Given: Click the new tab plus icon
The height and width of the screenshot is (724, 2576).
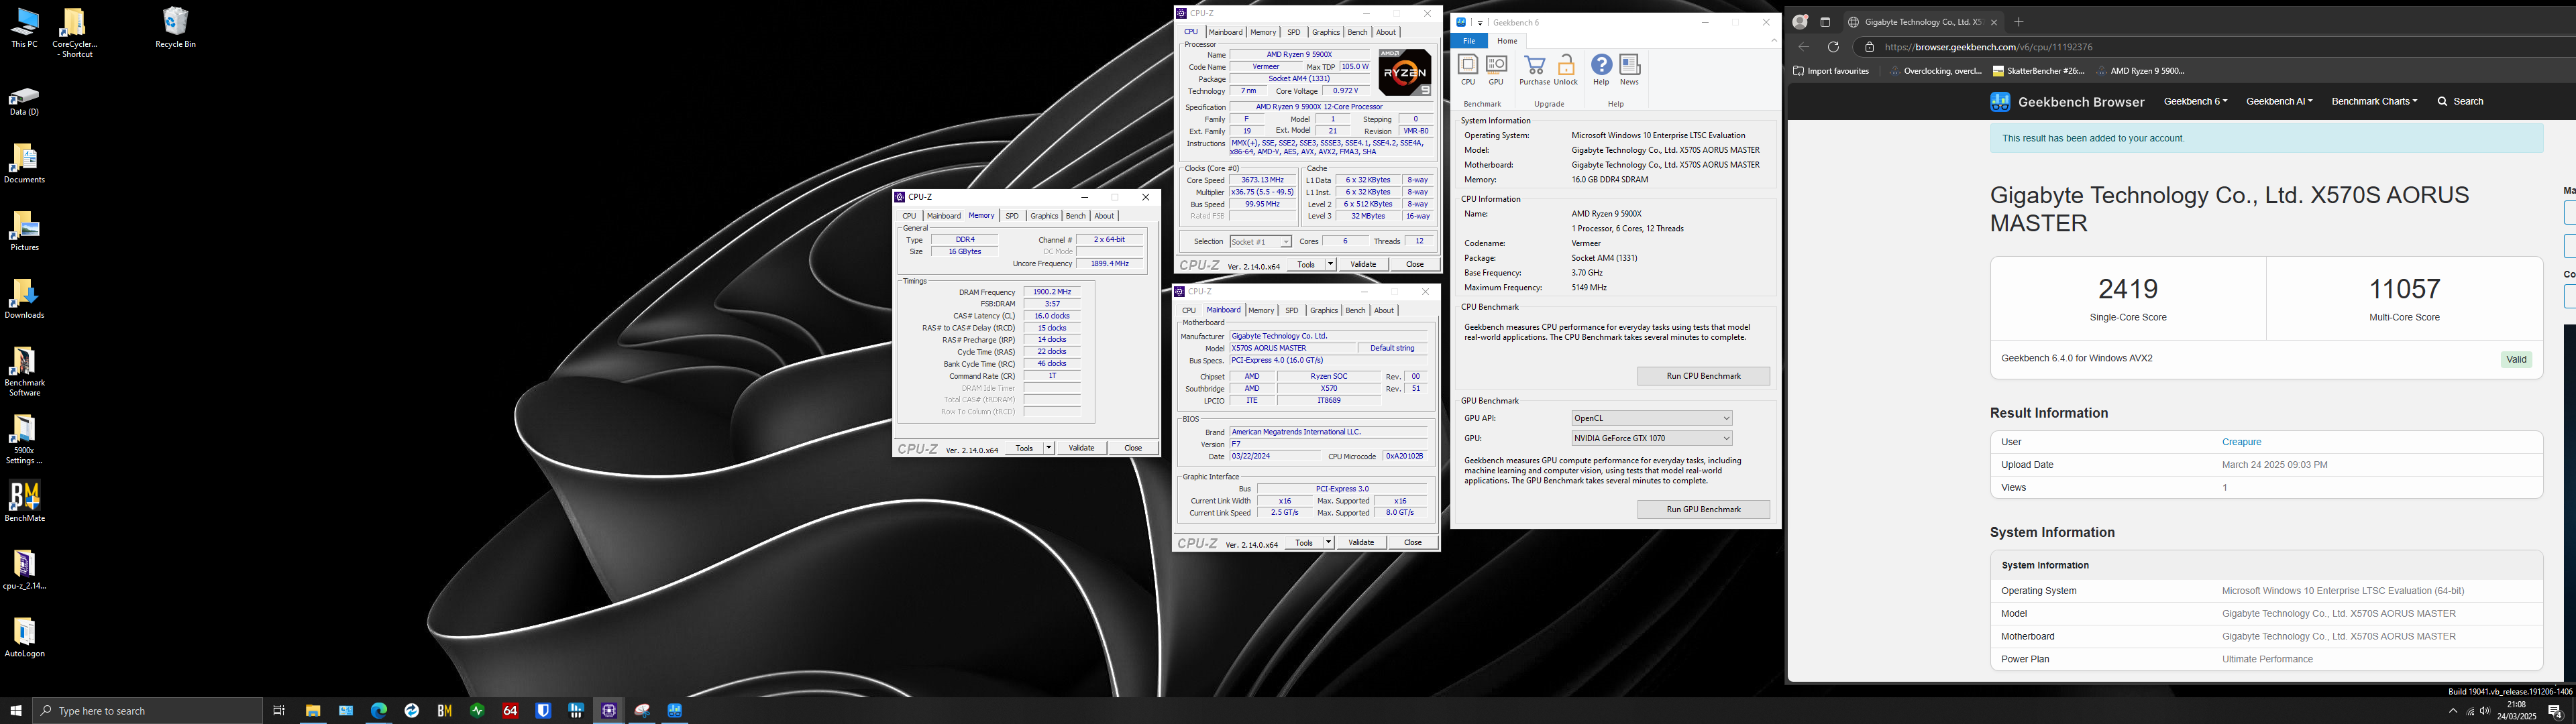Looking at the screenshot, I should [x=2019, y=22].
